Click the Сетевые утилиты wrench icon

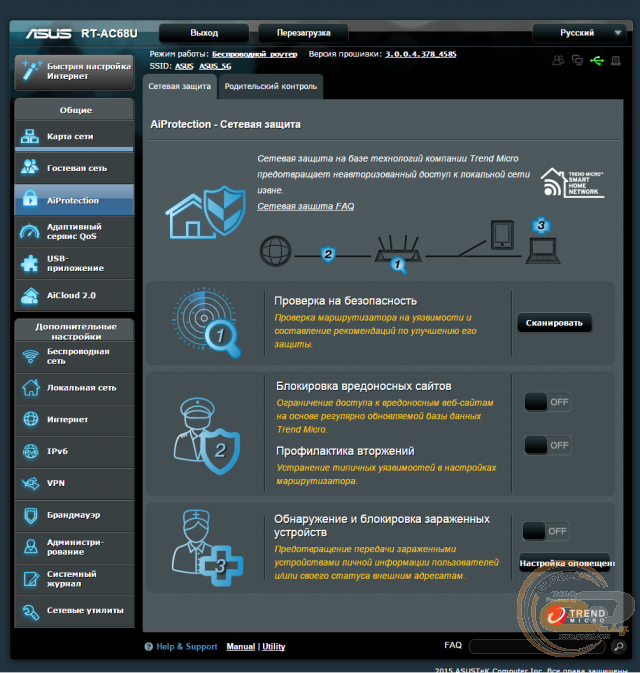pyautogui.click(x=30, y=611)
